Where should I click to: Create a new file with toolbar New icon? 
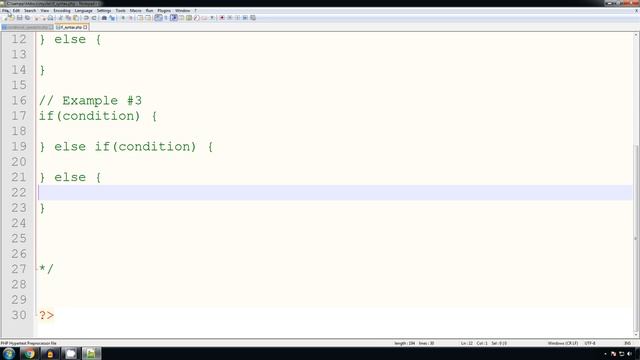coord(5,18)
